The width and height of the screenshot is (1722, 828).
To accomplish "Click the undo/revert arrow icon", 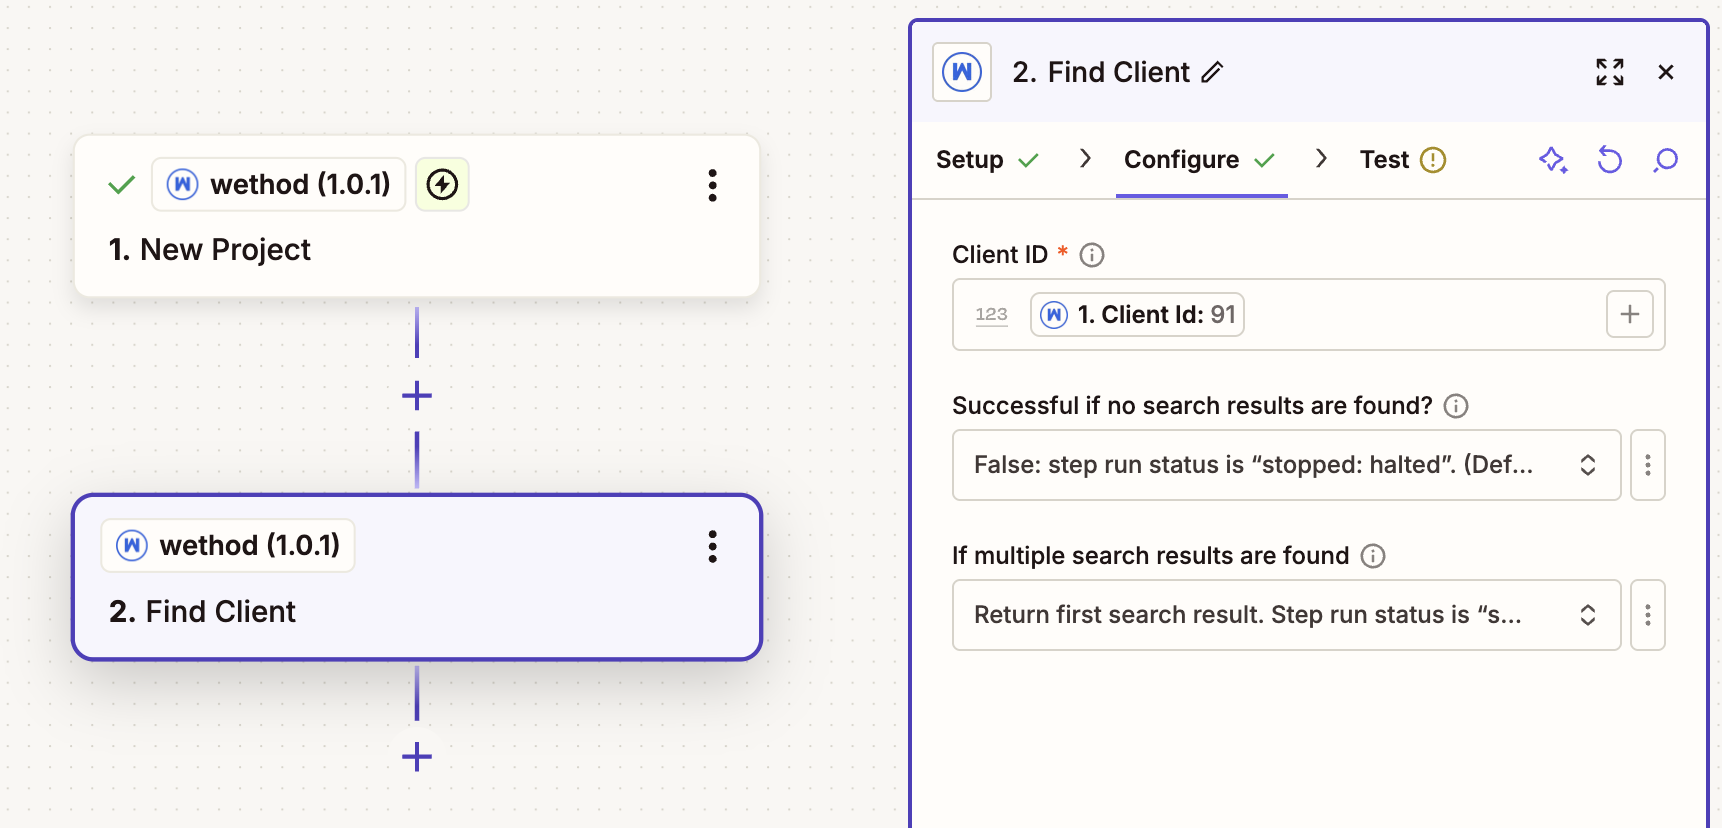I will (x=1609, y=160).
